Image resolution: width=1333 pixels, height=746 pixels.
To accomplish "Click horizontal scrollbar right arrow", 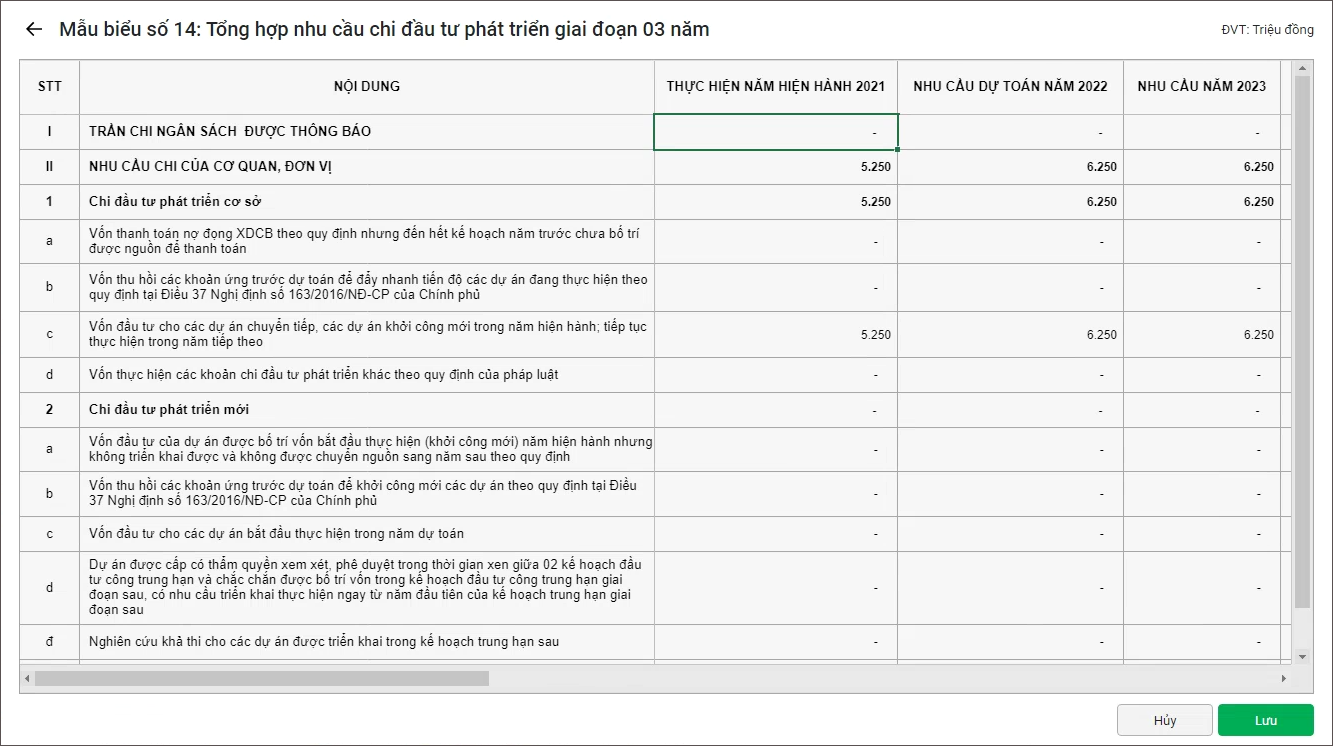I will [1285, 678].
